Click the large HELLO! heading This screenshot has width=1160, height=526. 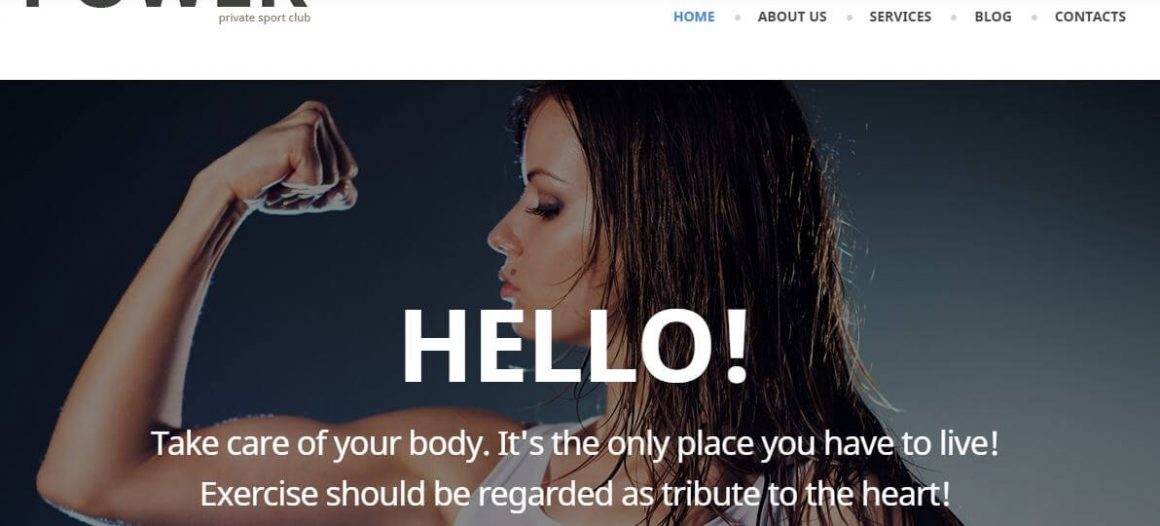576,345
